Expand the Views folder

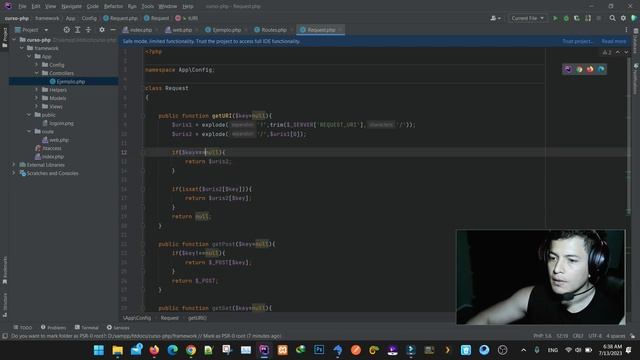[x=36, y=107]
